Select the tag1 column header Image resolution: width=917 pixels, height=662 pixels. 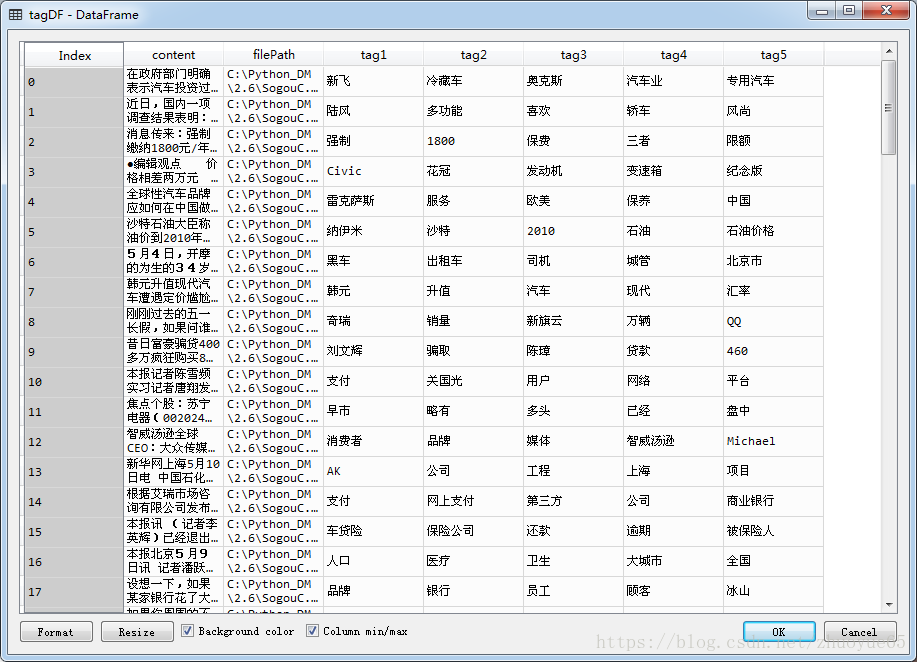pyautogui.click(x=374, y=55)
